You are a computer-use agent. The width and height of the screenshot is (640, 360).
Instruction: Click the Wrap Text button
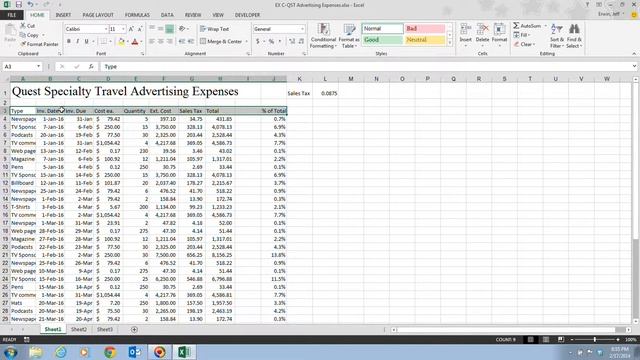tap(215, 29)
